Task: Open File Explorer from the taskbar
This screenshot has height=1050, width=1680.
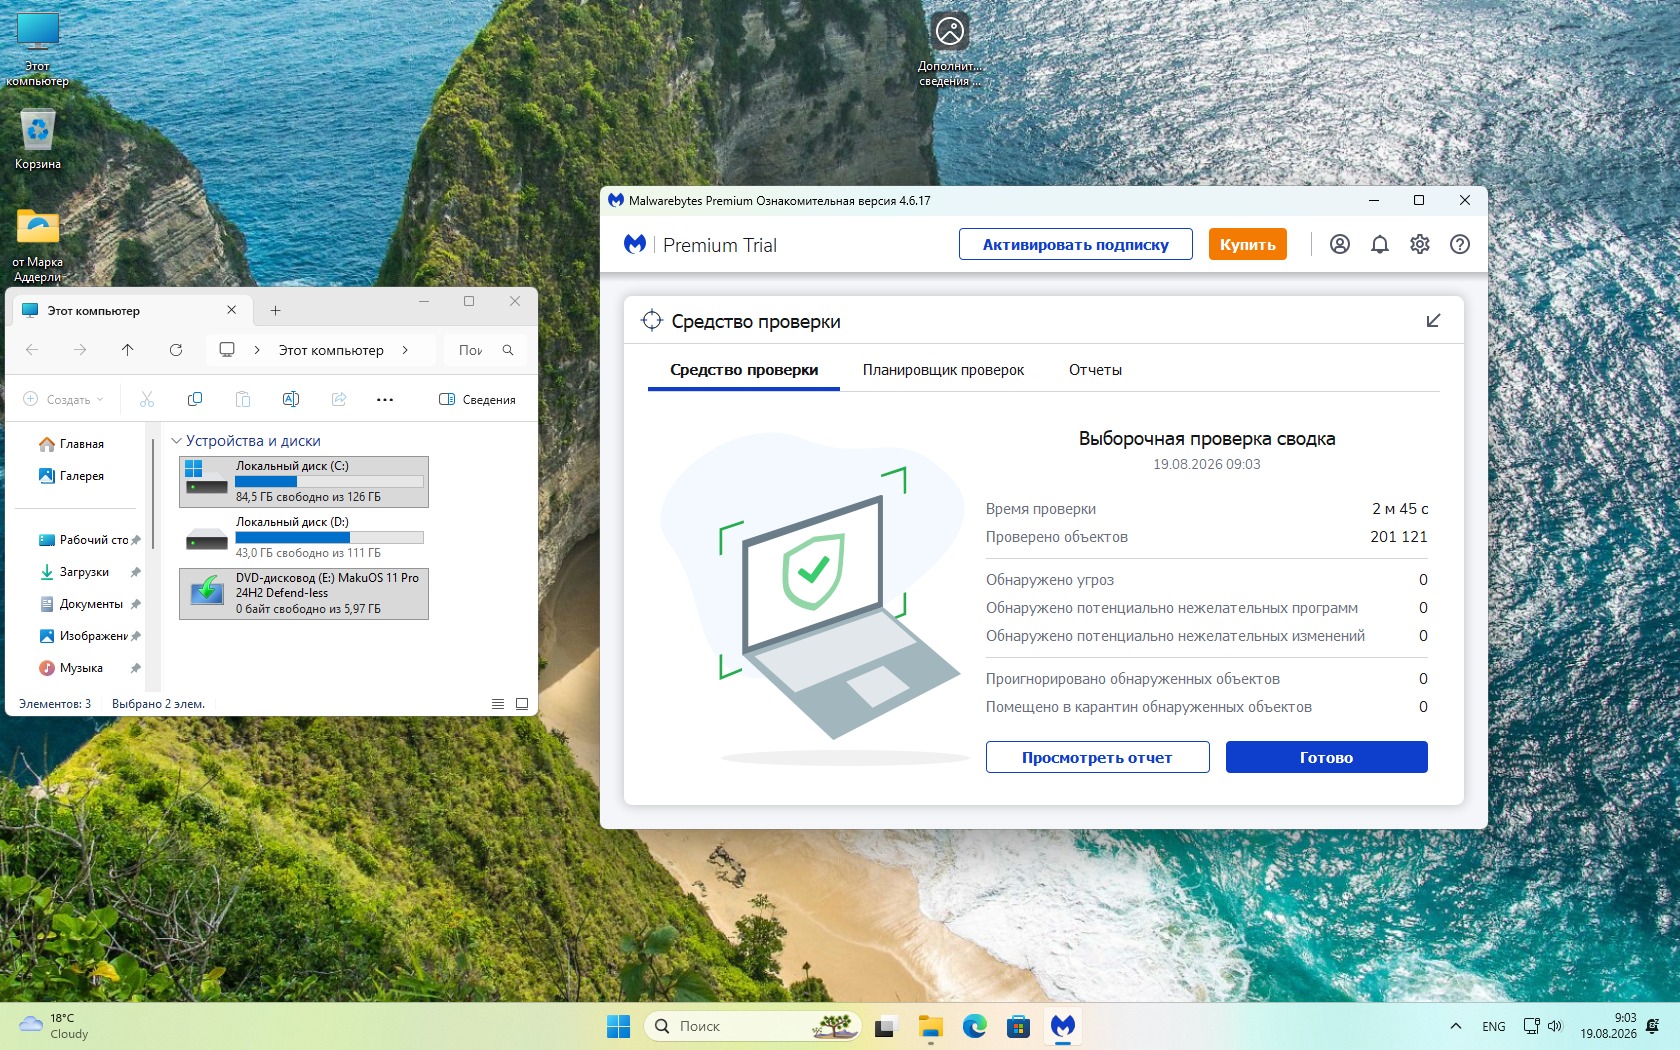Action: [x=931, y=1026]
